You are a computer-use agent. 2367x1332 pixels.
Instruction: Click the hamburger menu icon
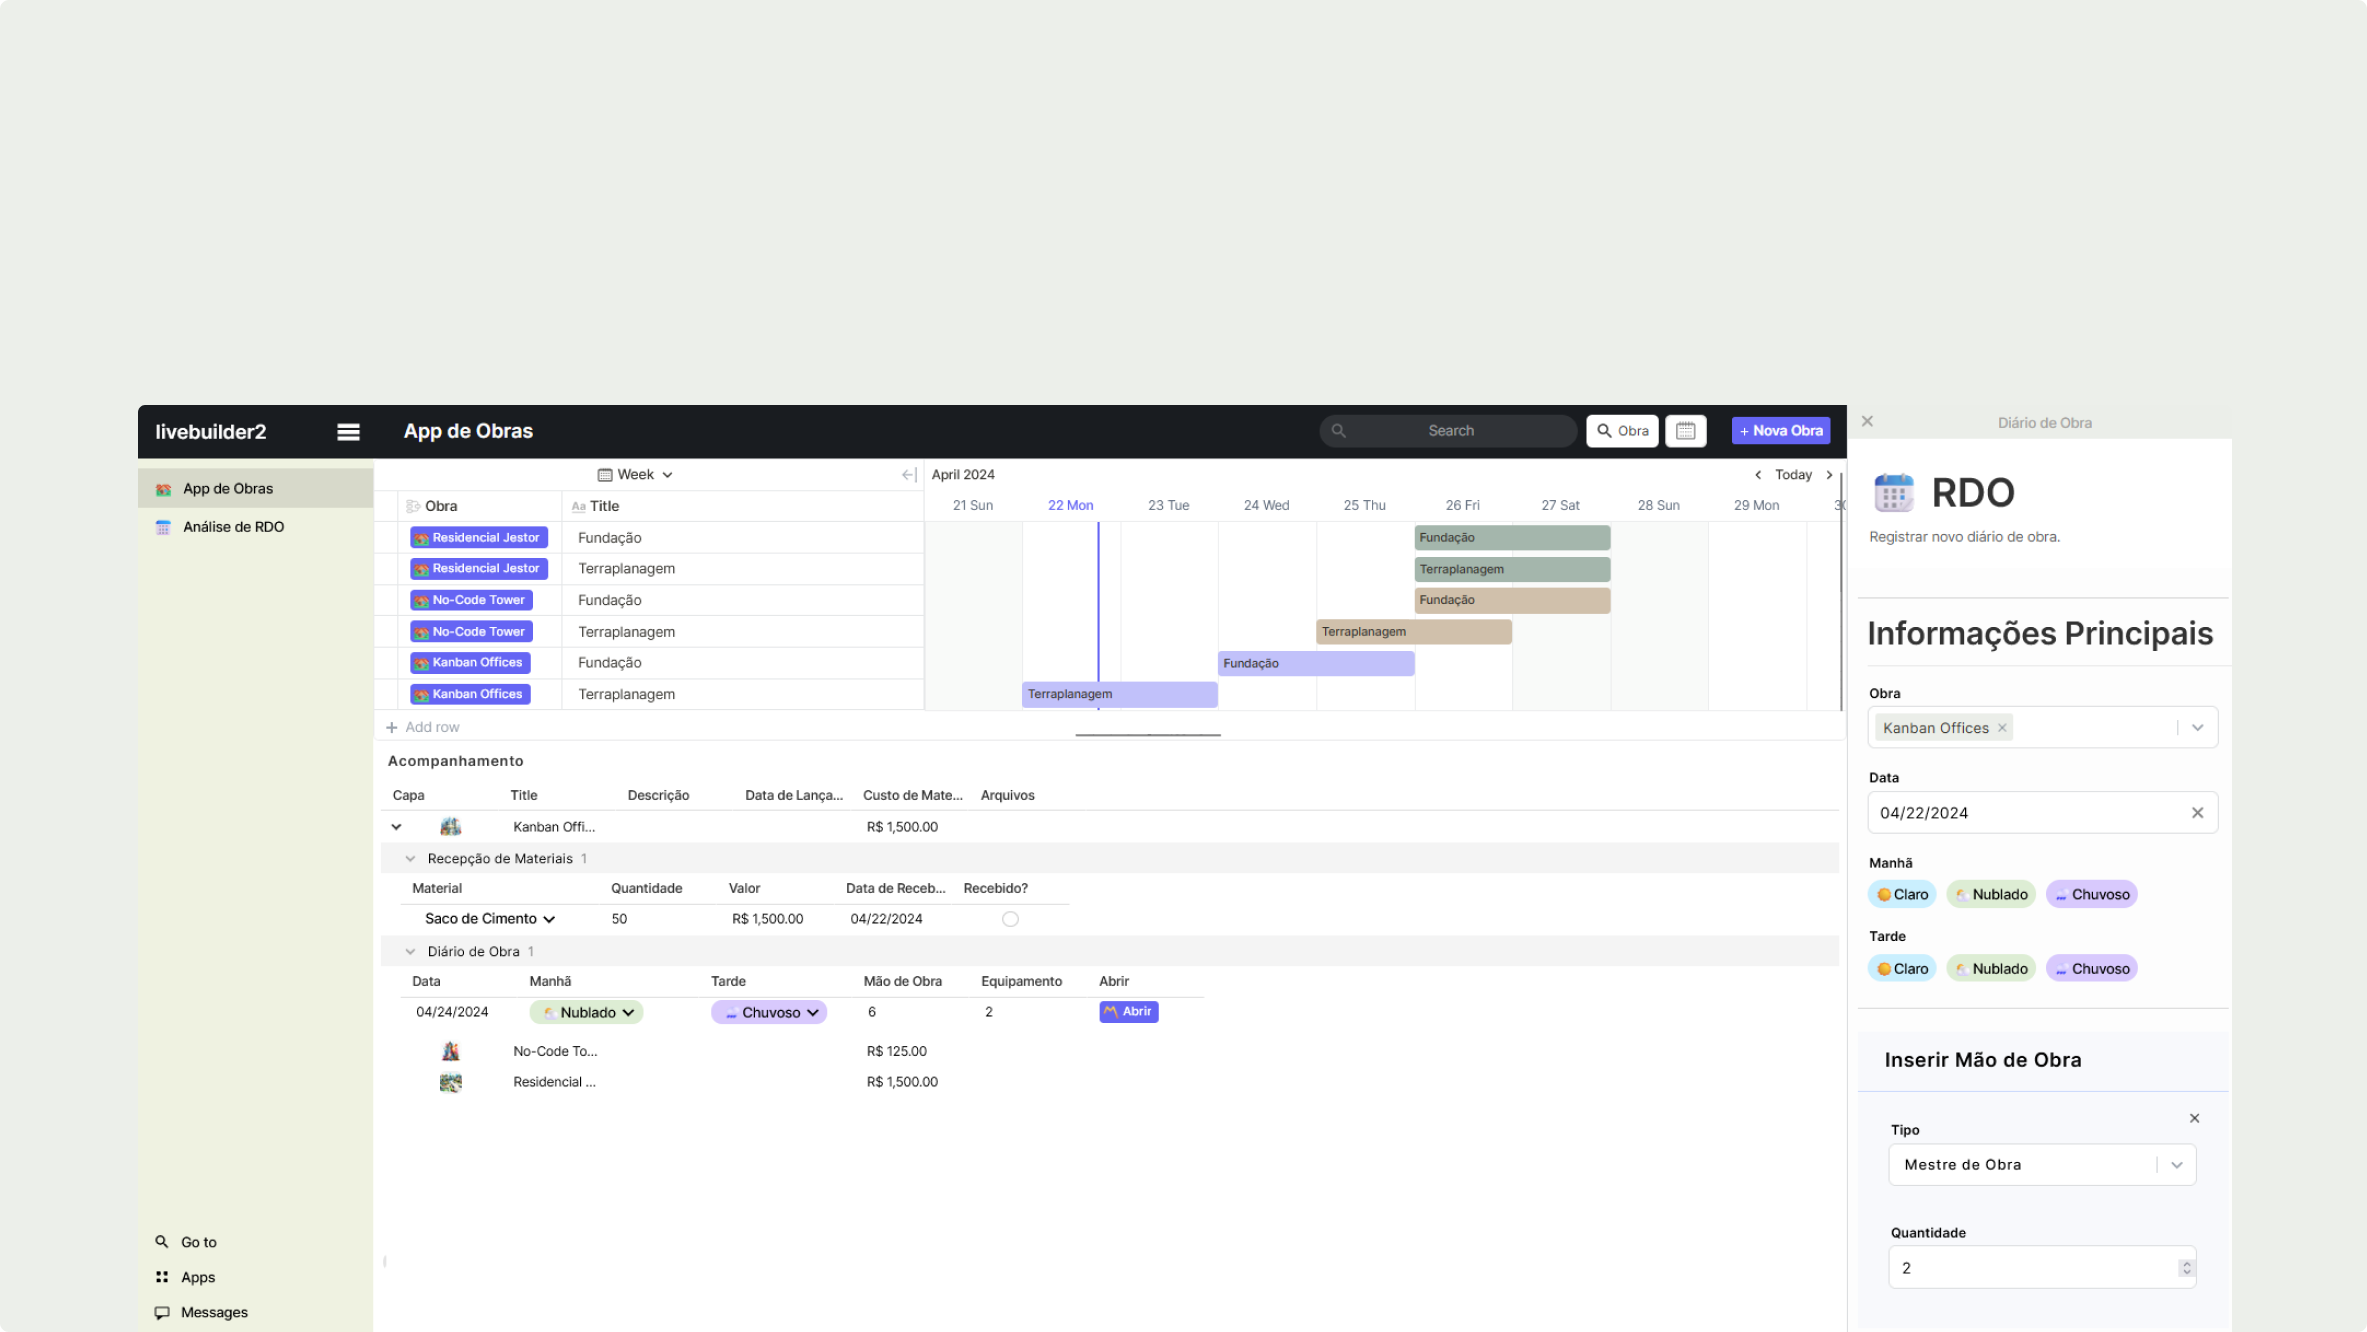[x=348, y=432]
